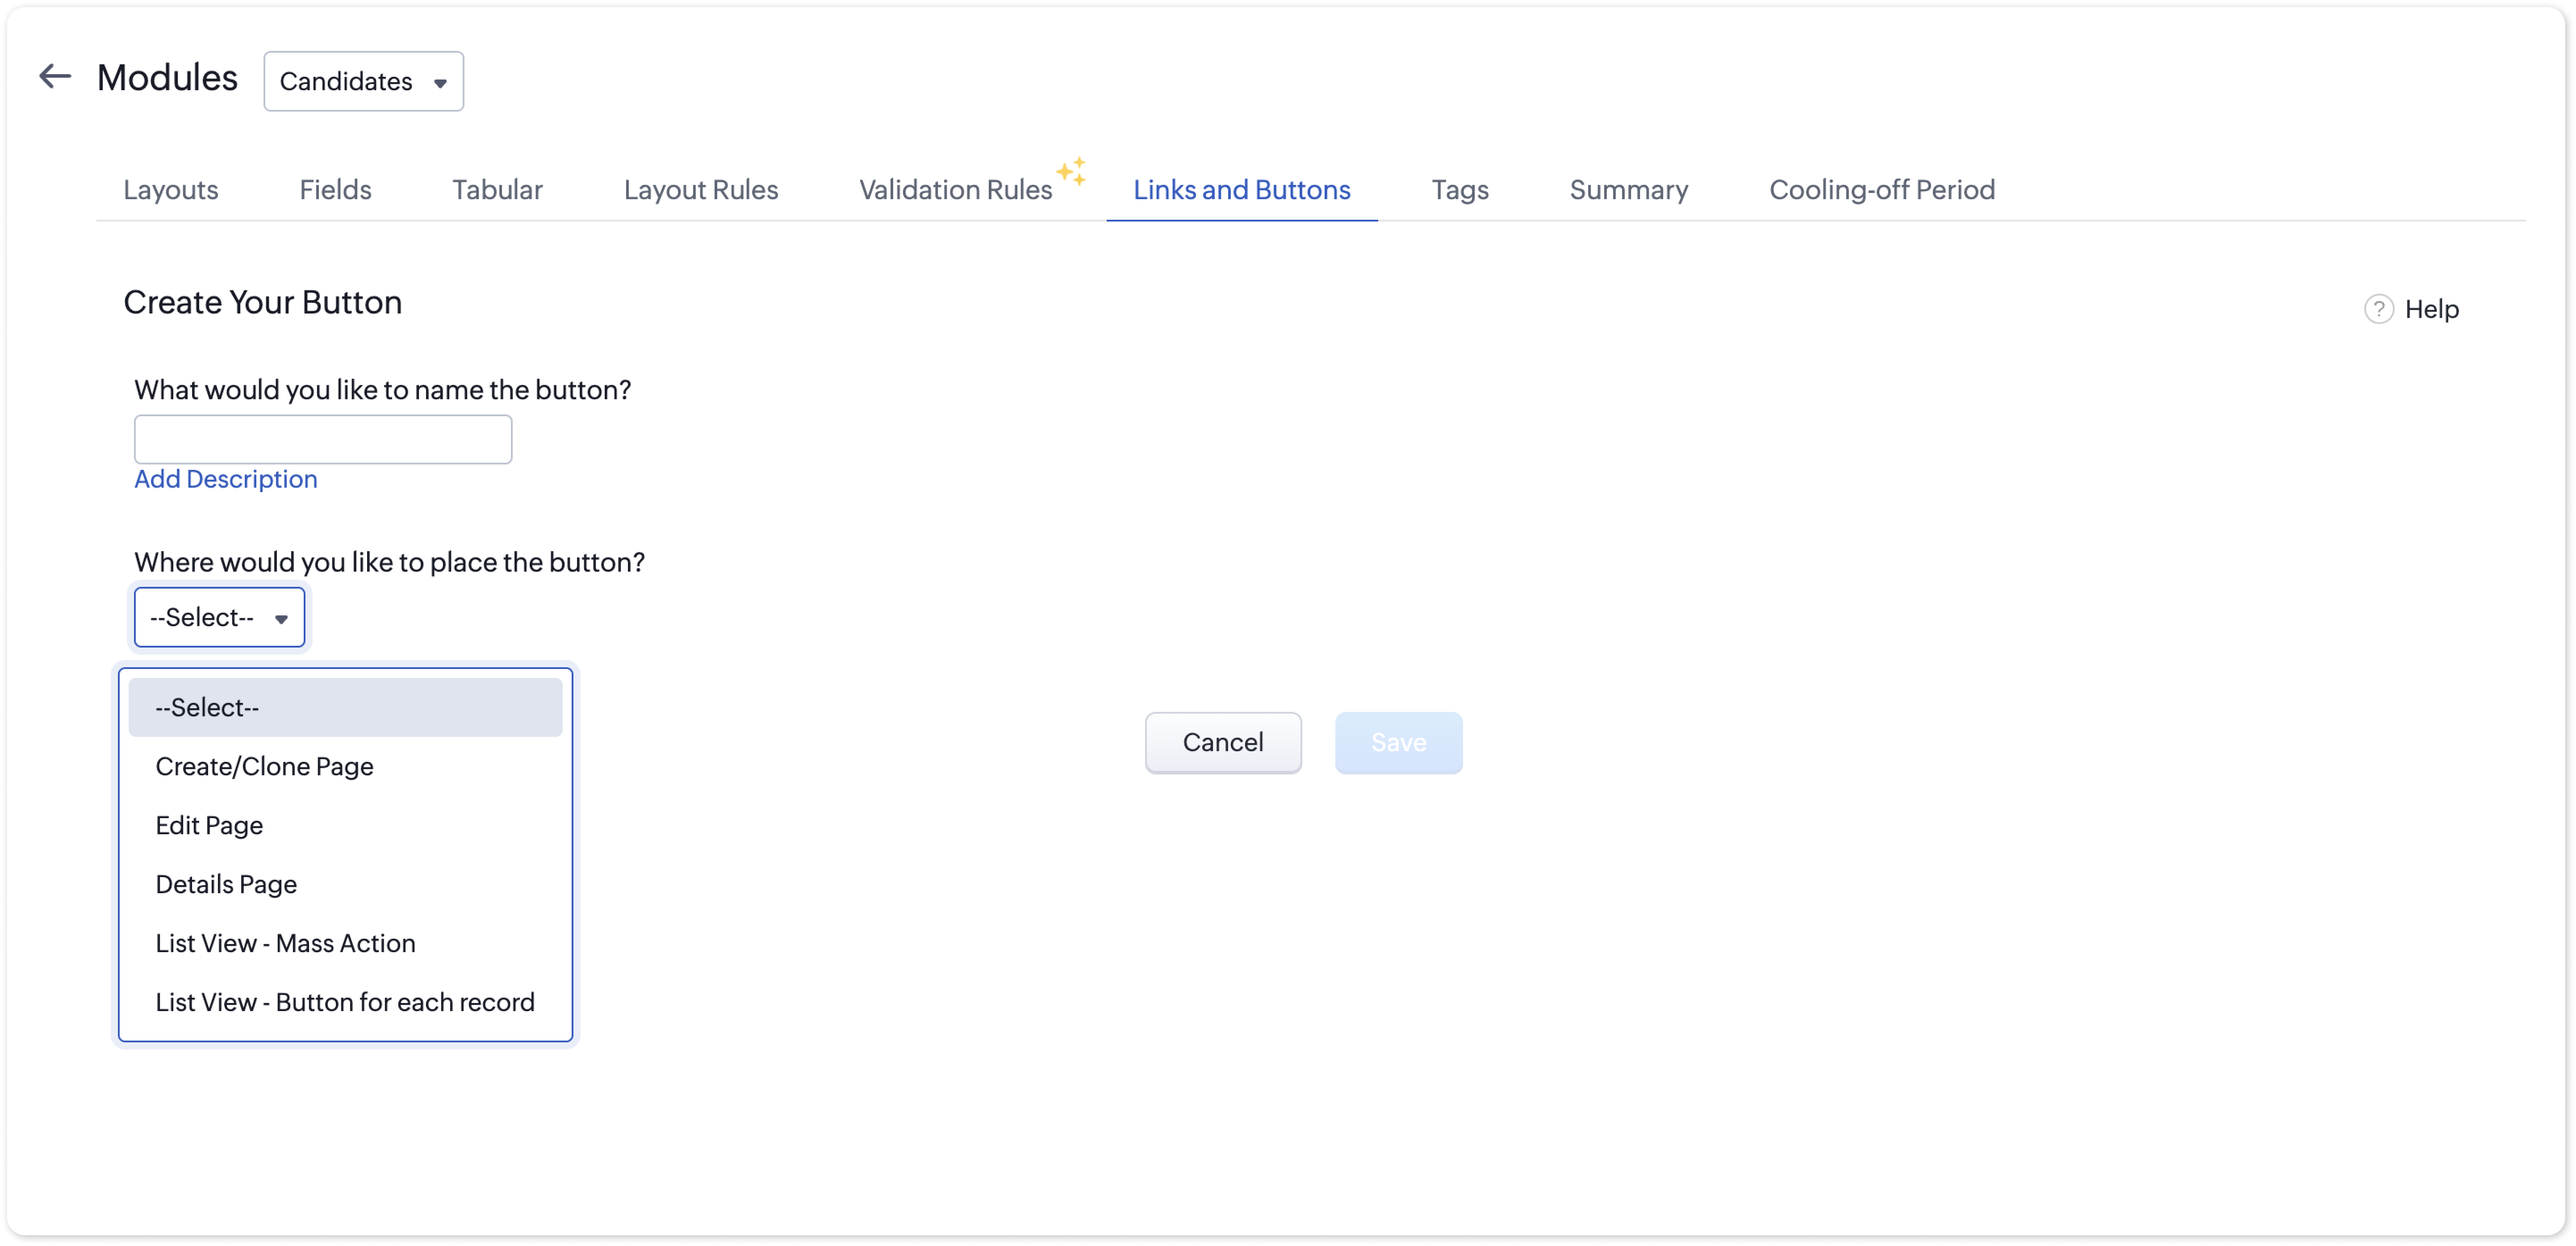Pick Details Page placement option
This screenshot has height=1246, width=2576.
[x=226, y=884]
